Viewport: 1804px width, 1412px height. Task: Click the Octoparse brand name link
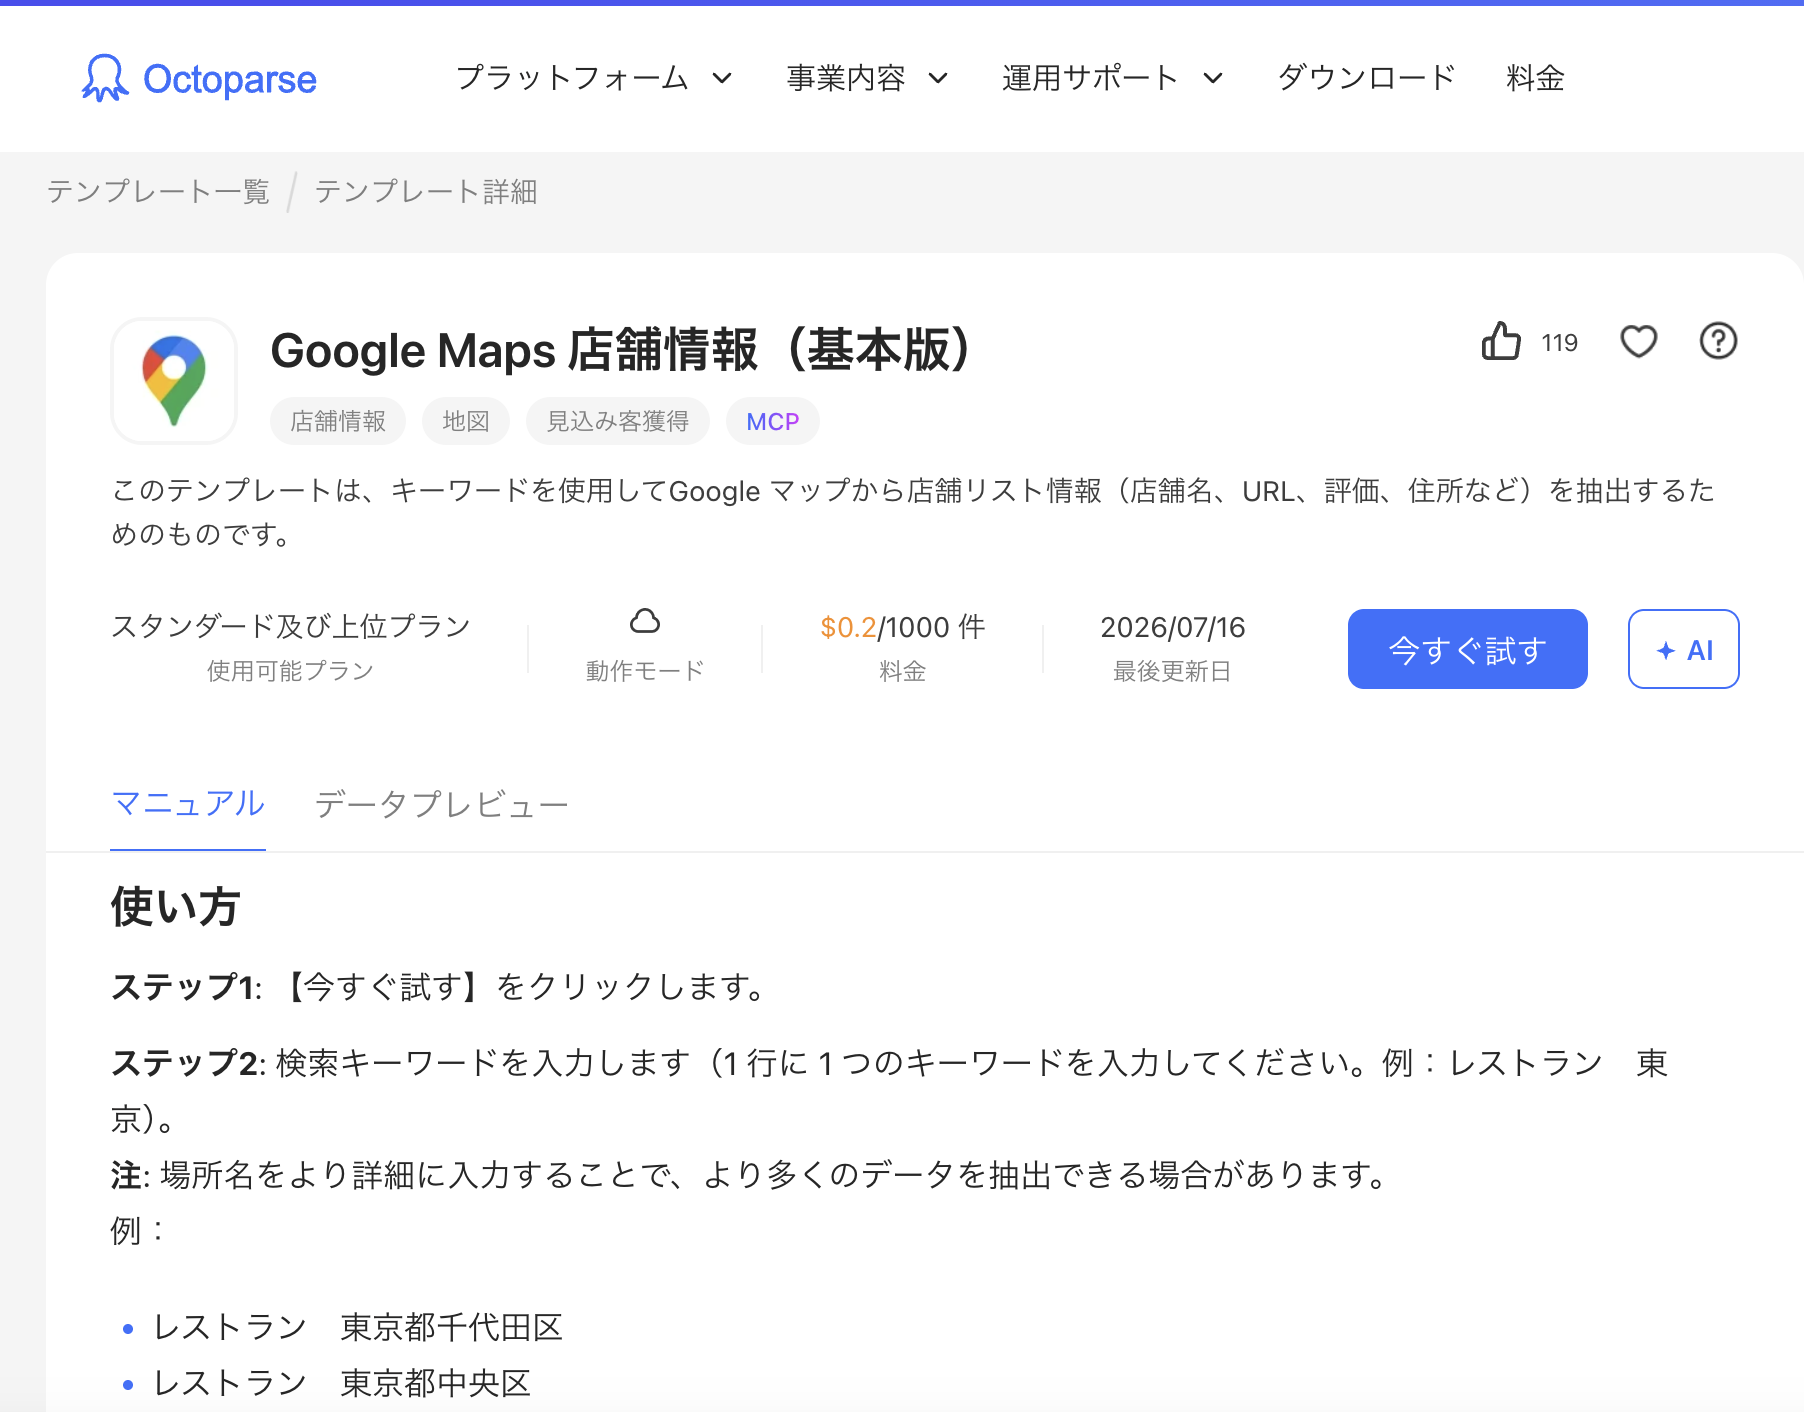pyautogui.click(x=230, y=79)
